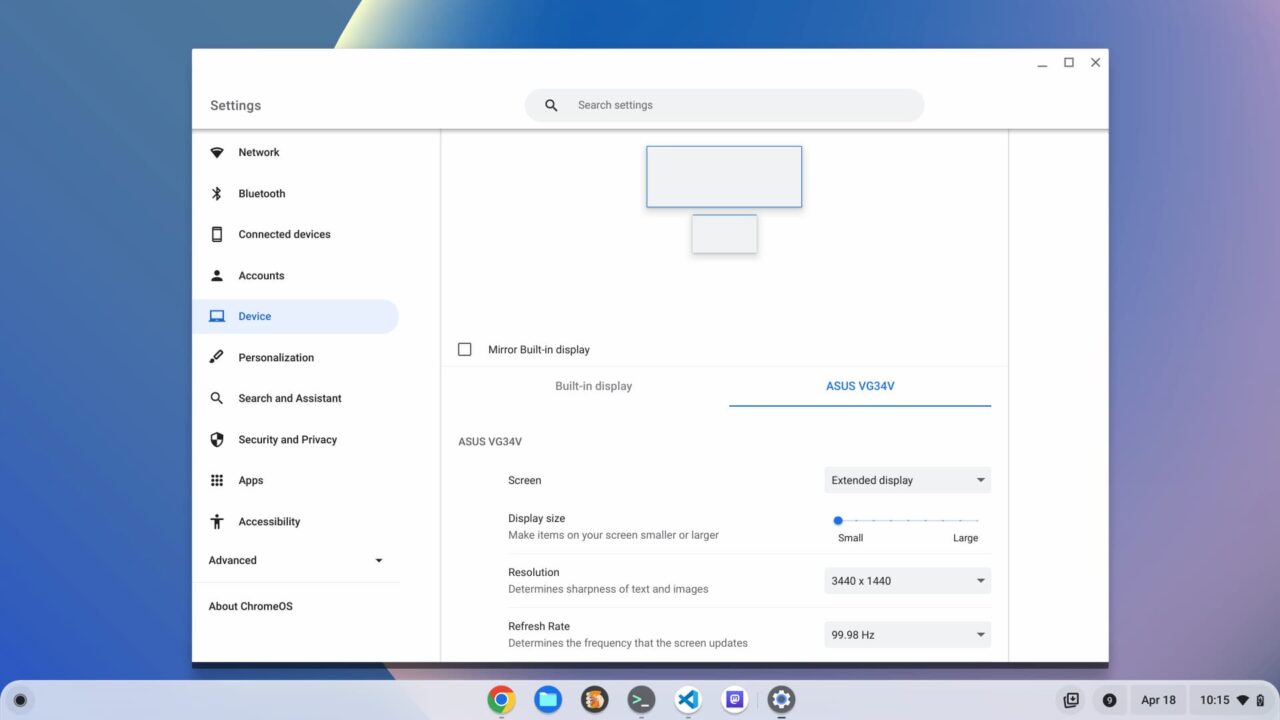Open Chrome browser from the shelf
This screenshot has height=720, width=1280.
(x=501, y=699)
